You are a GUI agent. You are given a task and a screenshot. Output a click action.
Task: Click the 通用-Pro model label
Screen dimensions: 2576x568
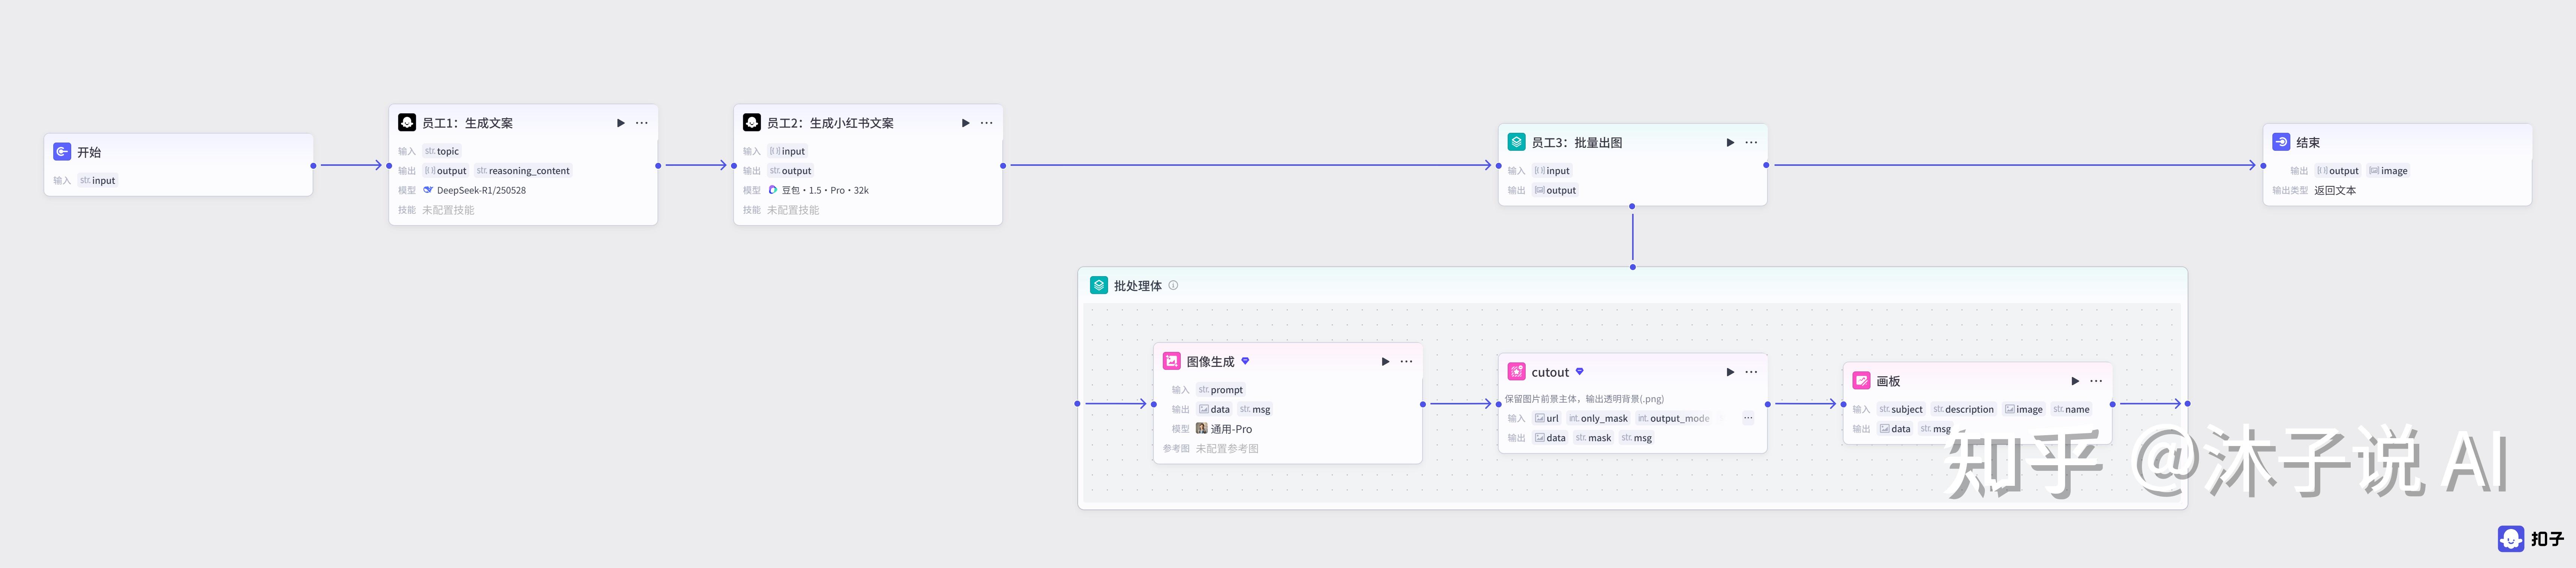[x=1231, y=429]
